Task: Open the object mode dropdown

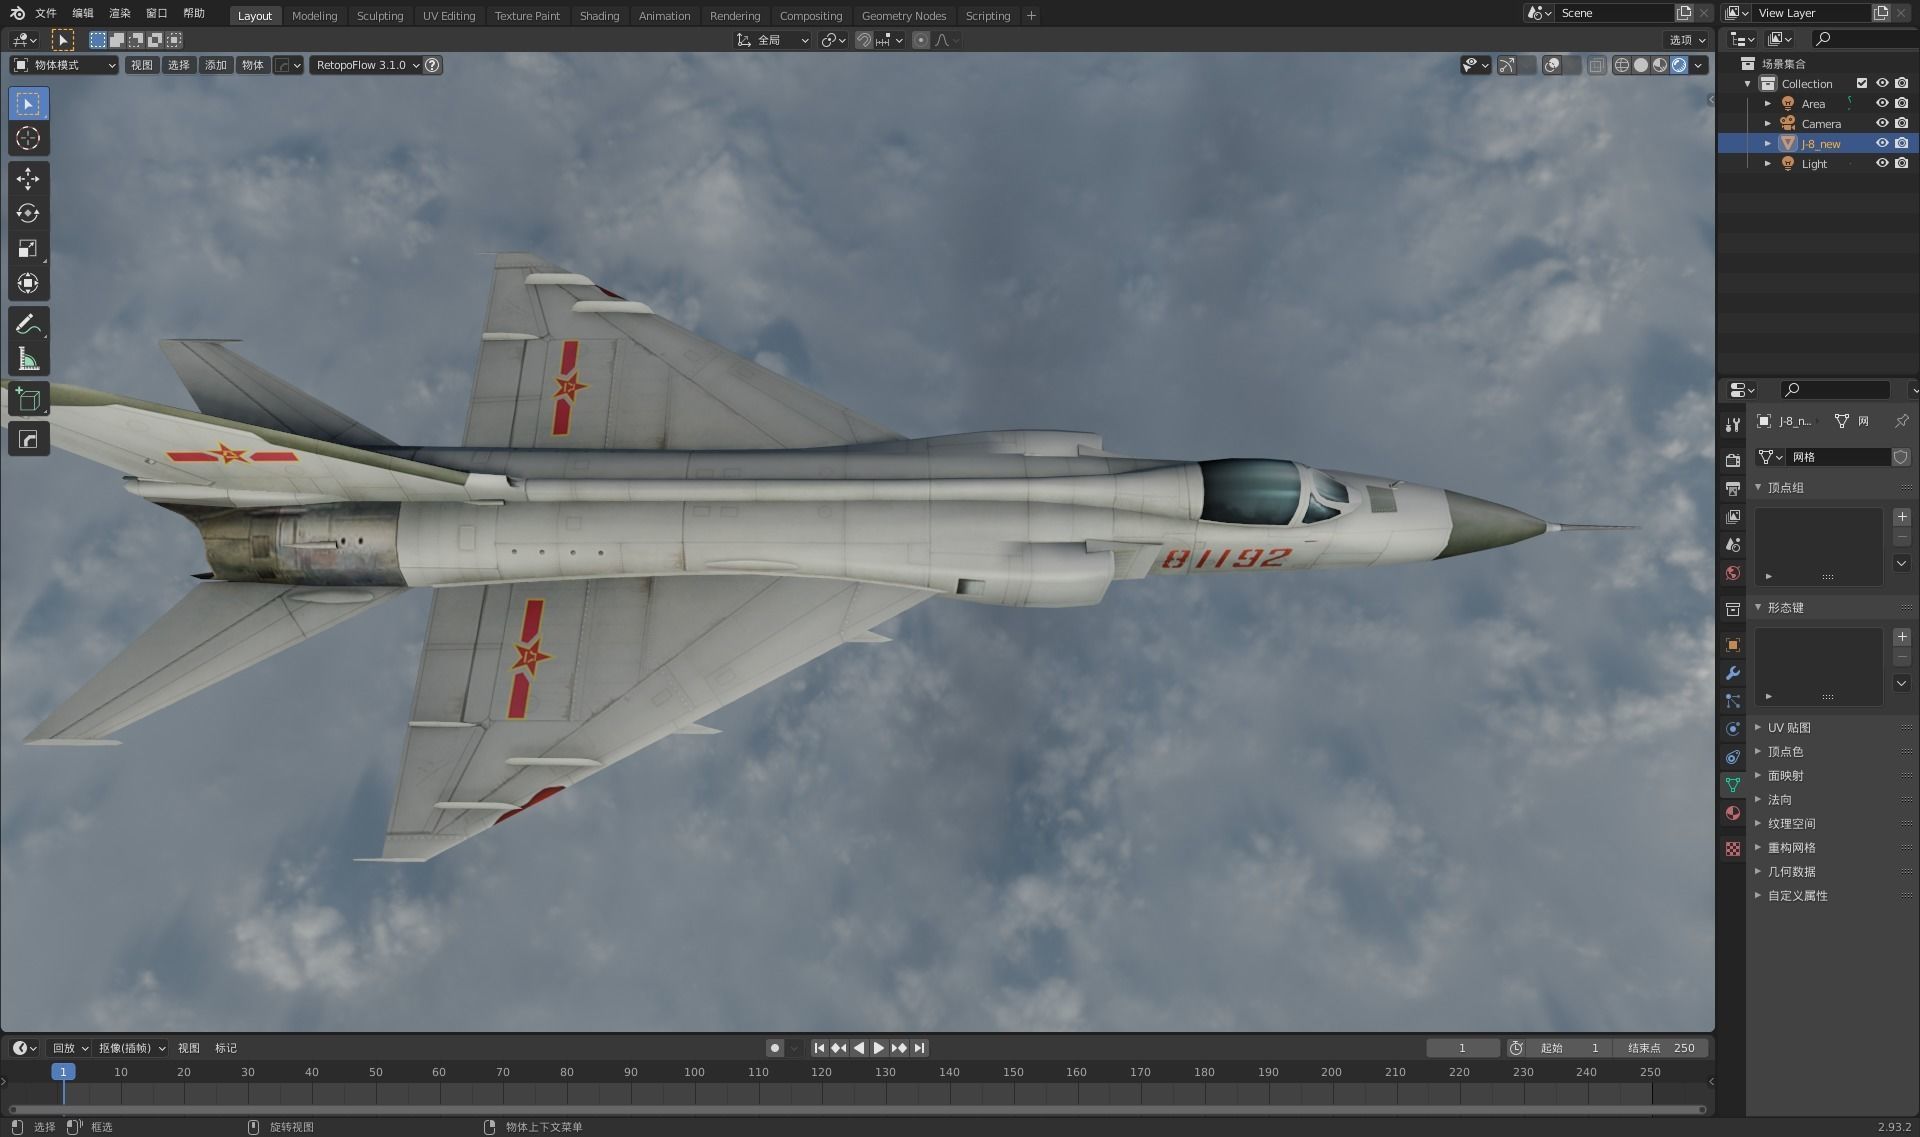Action: [65, 65]
